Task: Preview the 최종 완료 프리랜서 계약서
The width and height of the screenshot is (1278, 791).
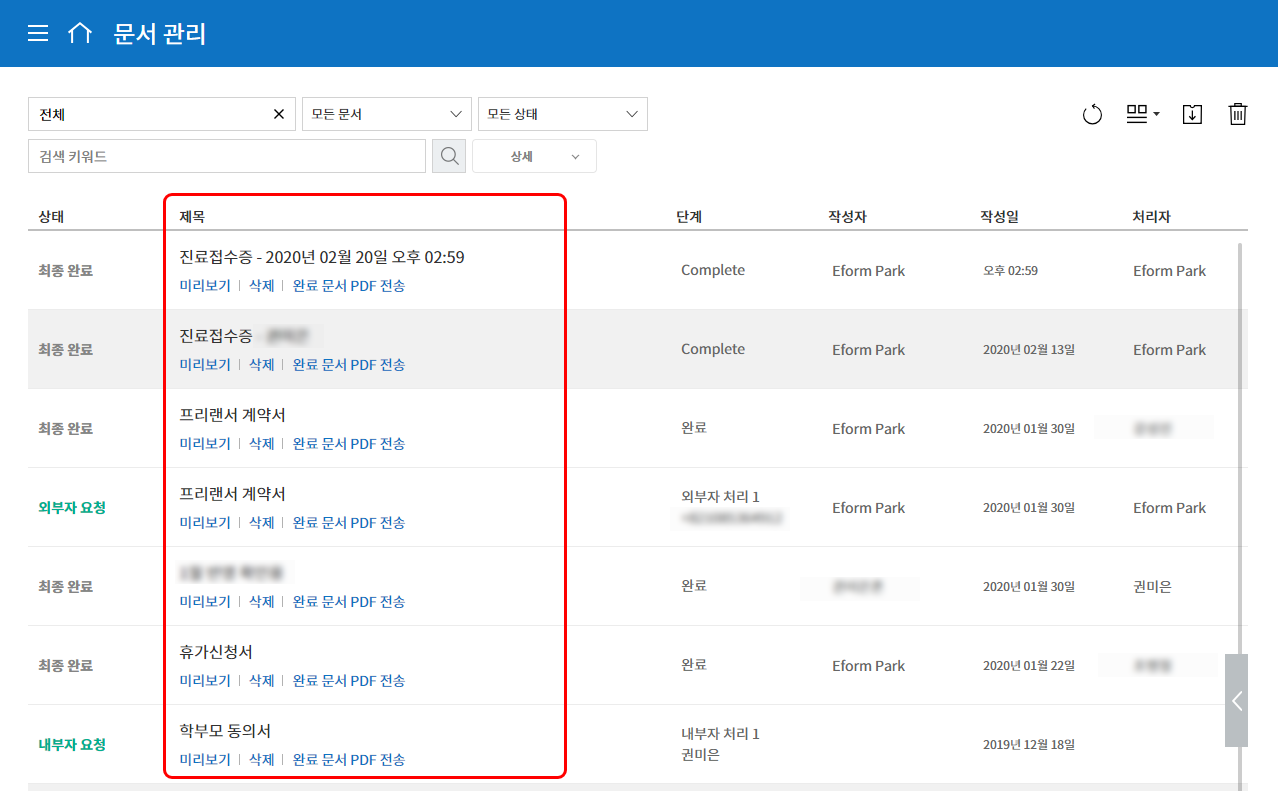Action: tap(205, 444)
